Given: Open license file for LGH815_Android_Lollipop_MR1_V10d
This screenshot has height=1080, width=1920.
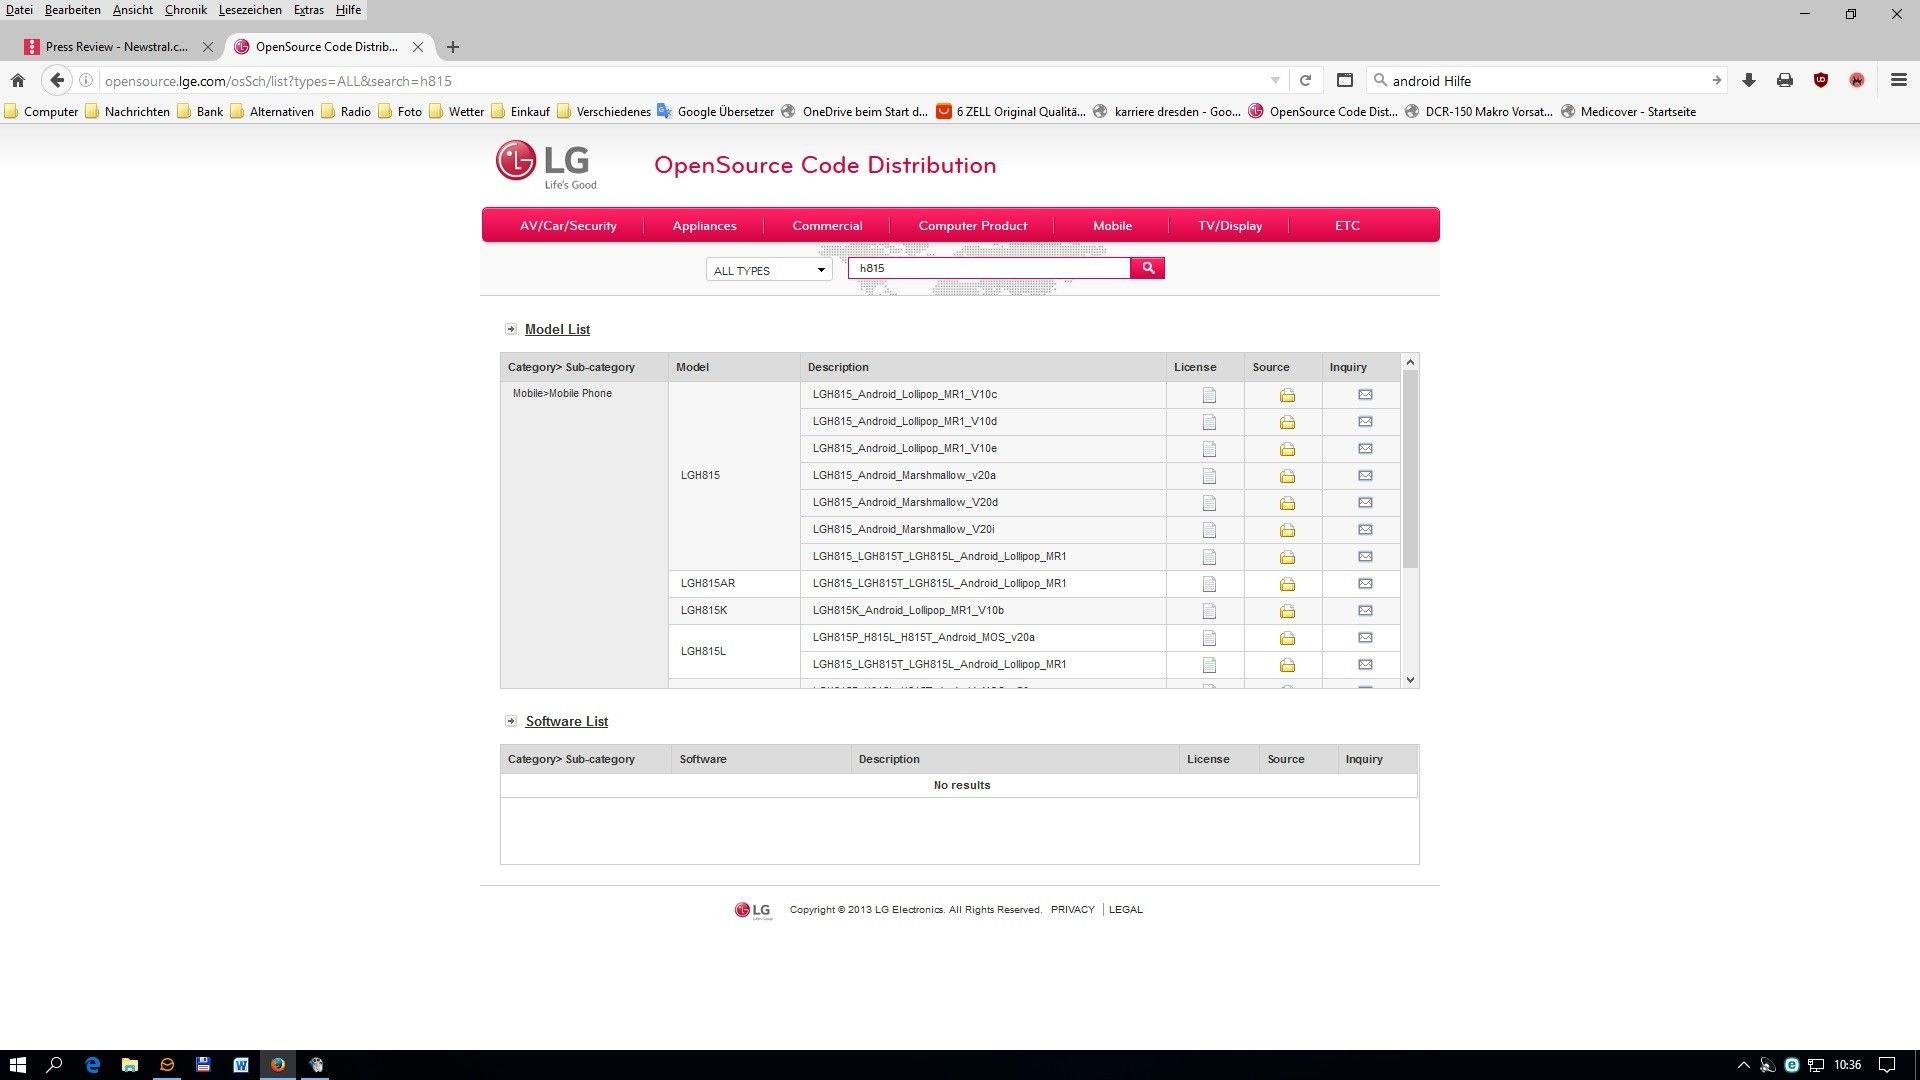Looking at the screenshot, I should 1209,422.
